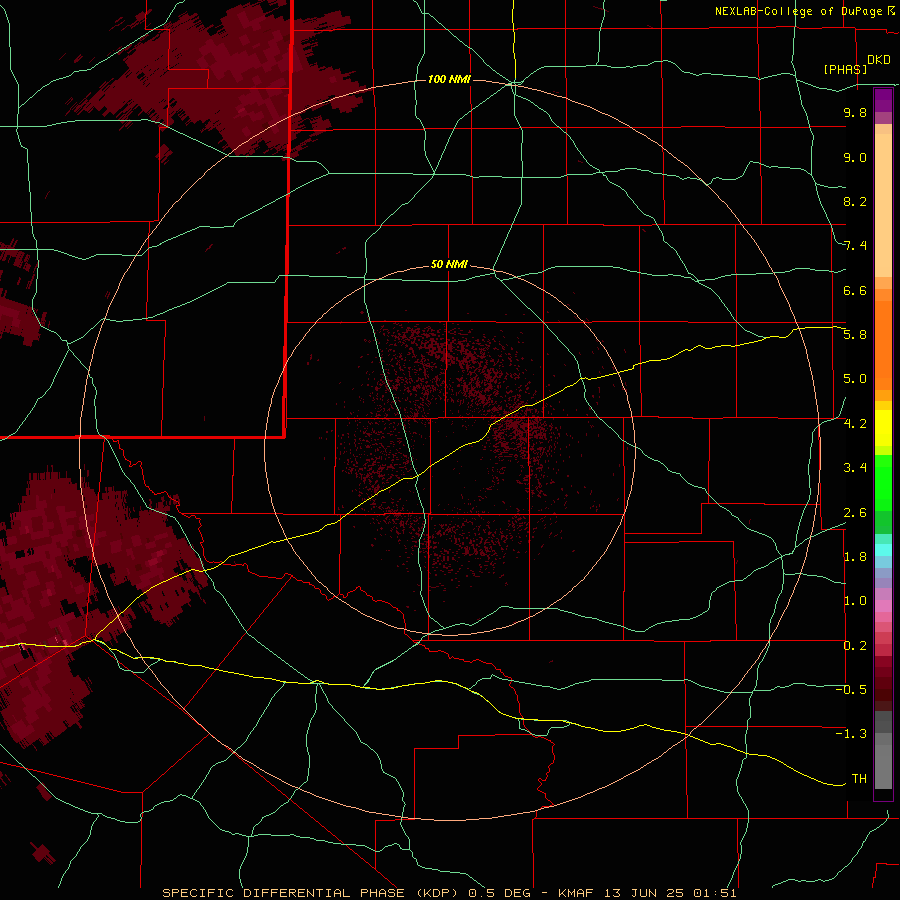Select the TH threshold label on scale
900x900 pixels.
coord(859,779)
